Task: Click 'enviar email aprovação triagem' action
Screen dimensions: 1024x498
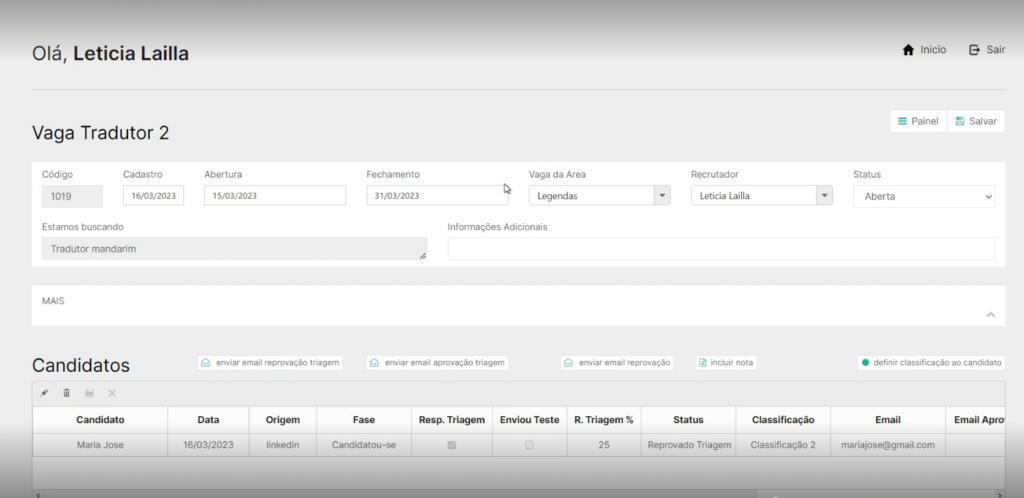Action: (437, 362)
